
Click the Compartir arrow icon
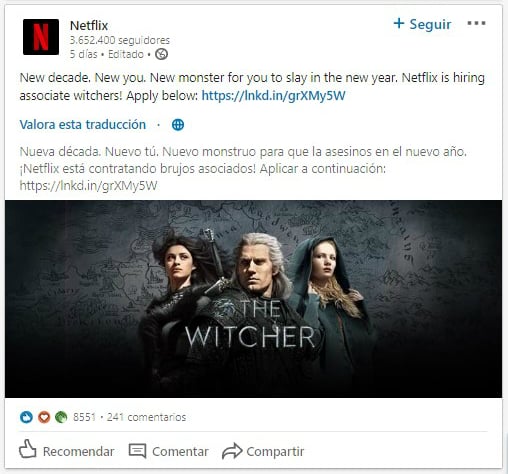click(x=232, y=451)
